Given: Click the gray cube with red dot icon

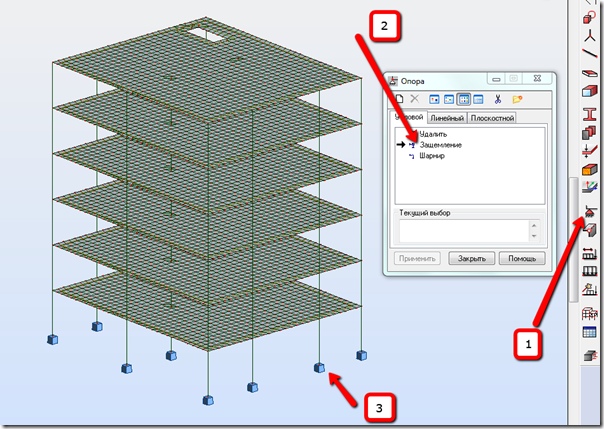Looking at the screenshot, I should click(x=589, y=230).
